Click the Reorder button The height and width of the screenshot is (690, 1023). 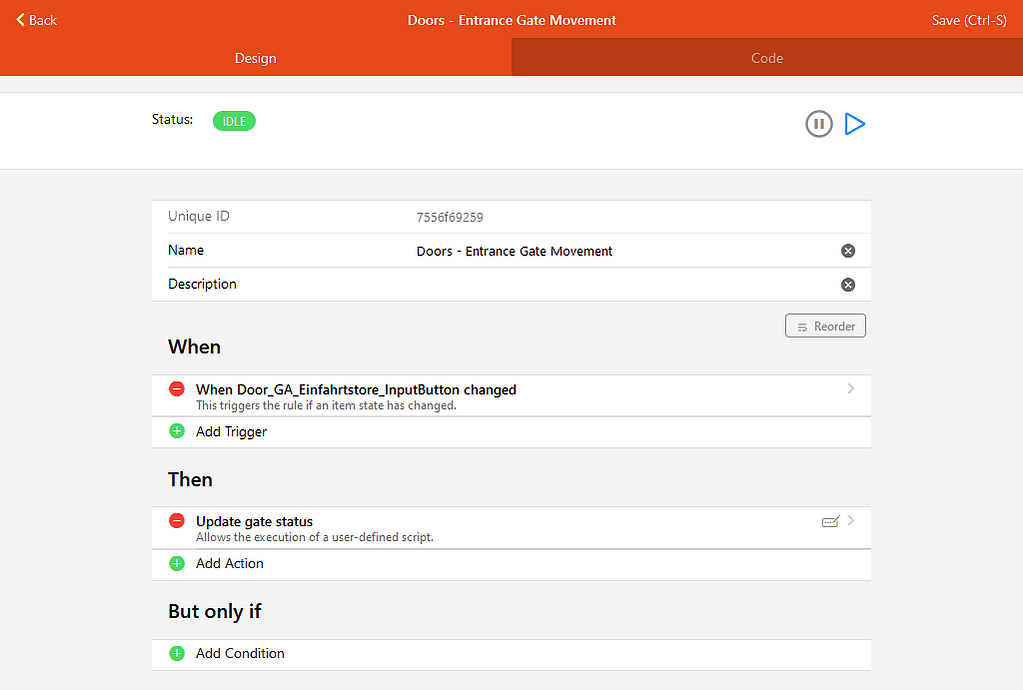(x=825, y=326)
